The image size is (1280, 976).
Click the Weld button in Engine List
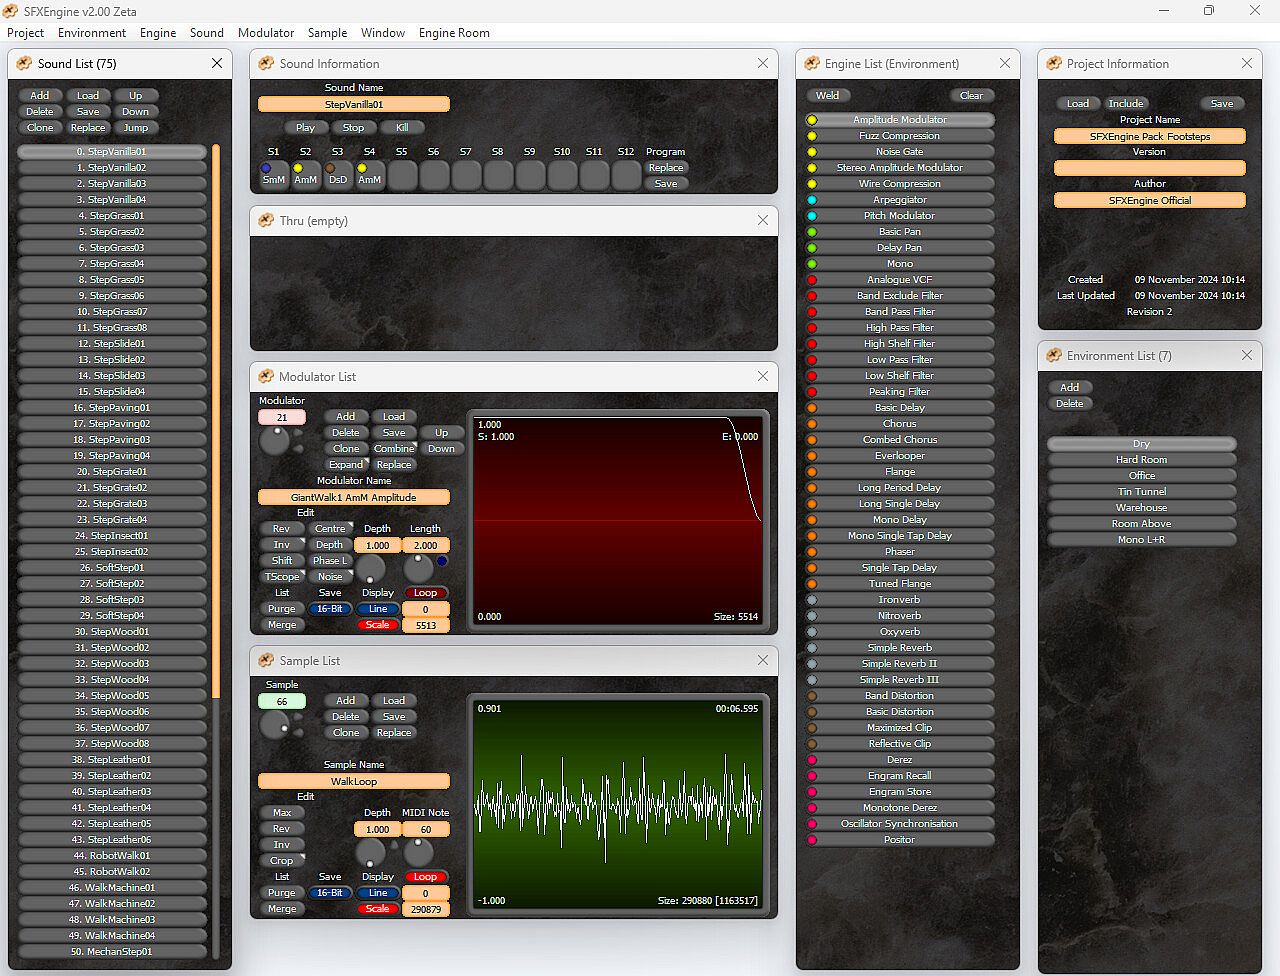pyautogui.click(x=828, y=96)
